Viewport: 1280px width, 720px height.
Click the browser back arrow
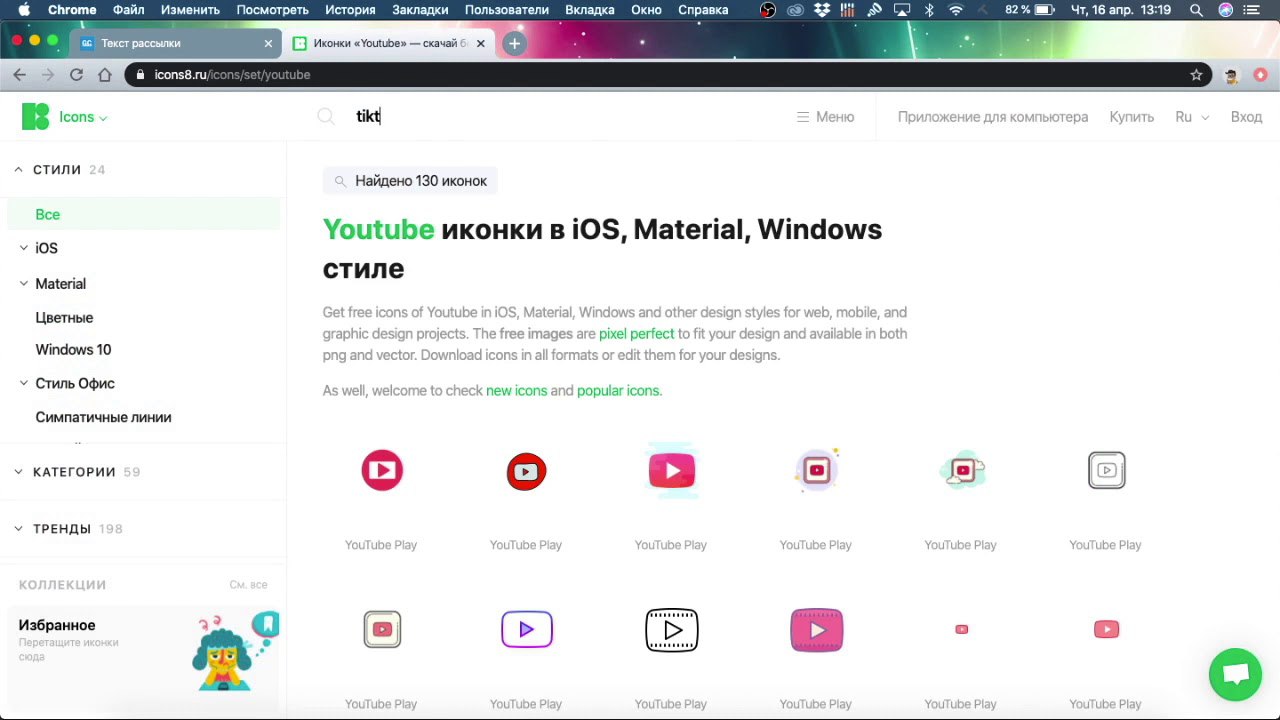19,75
